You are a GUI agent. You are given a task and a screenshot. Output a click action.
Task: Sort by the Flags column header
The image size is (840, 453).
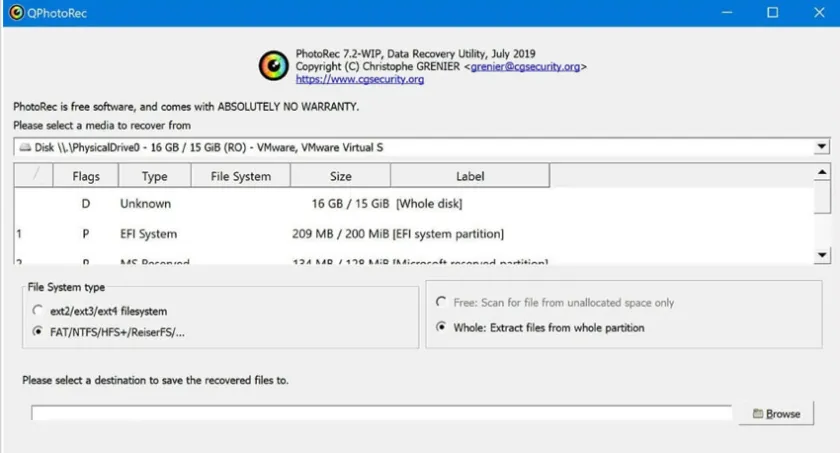[86, 176]
